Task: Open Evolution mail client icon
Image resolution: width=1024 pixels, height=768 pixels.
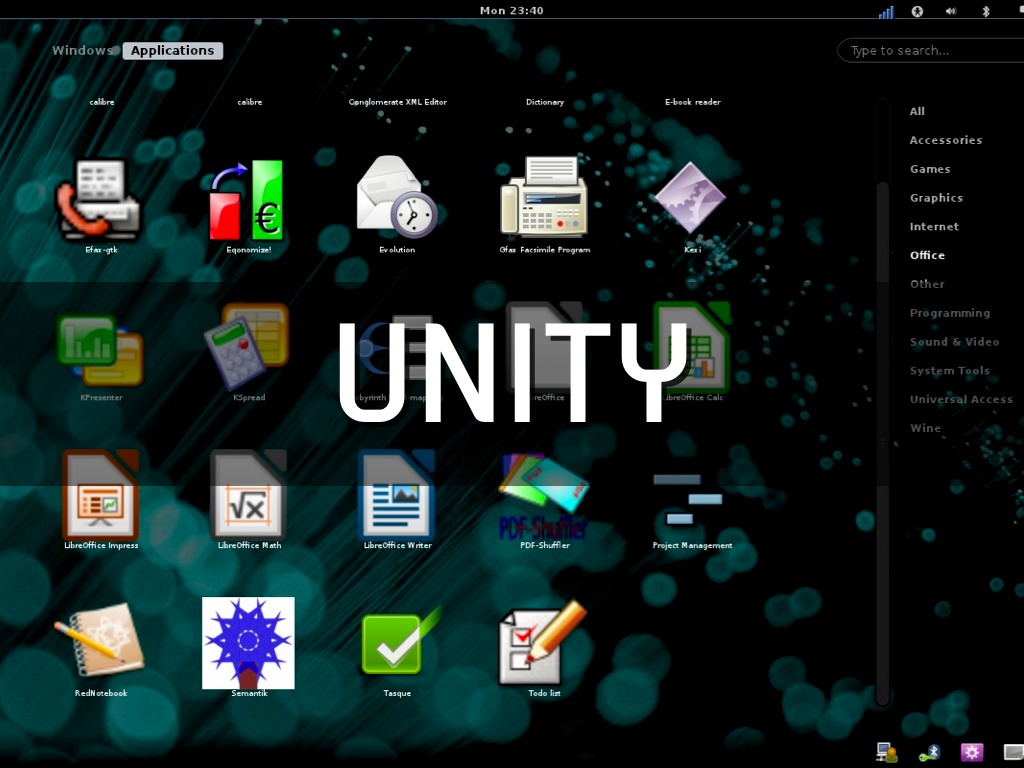Action: (397, 198)
